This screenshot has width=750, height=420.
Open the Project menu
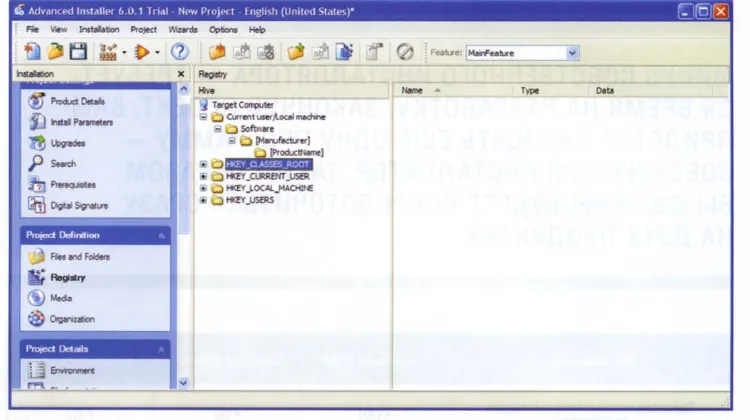tap(143, 30)
